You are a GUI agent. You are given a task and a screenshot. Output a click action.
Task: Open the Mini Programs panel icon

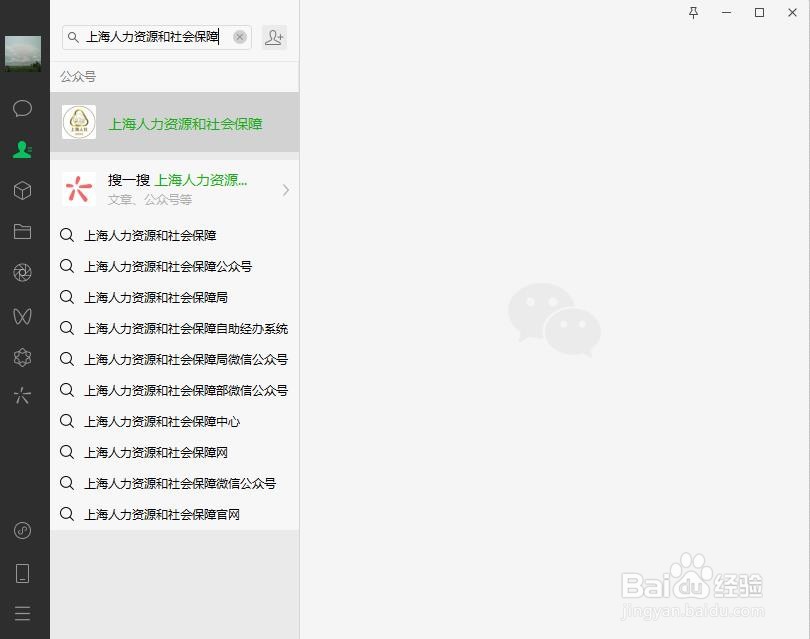point(22,530)
